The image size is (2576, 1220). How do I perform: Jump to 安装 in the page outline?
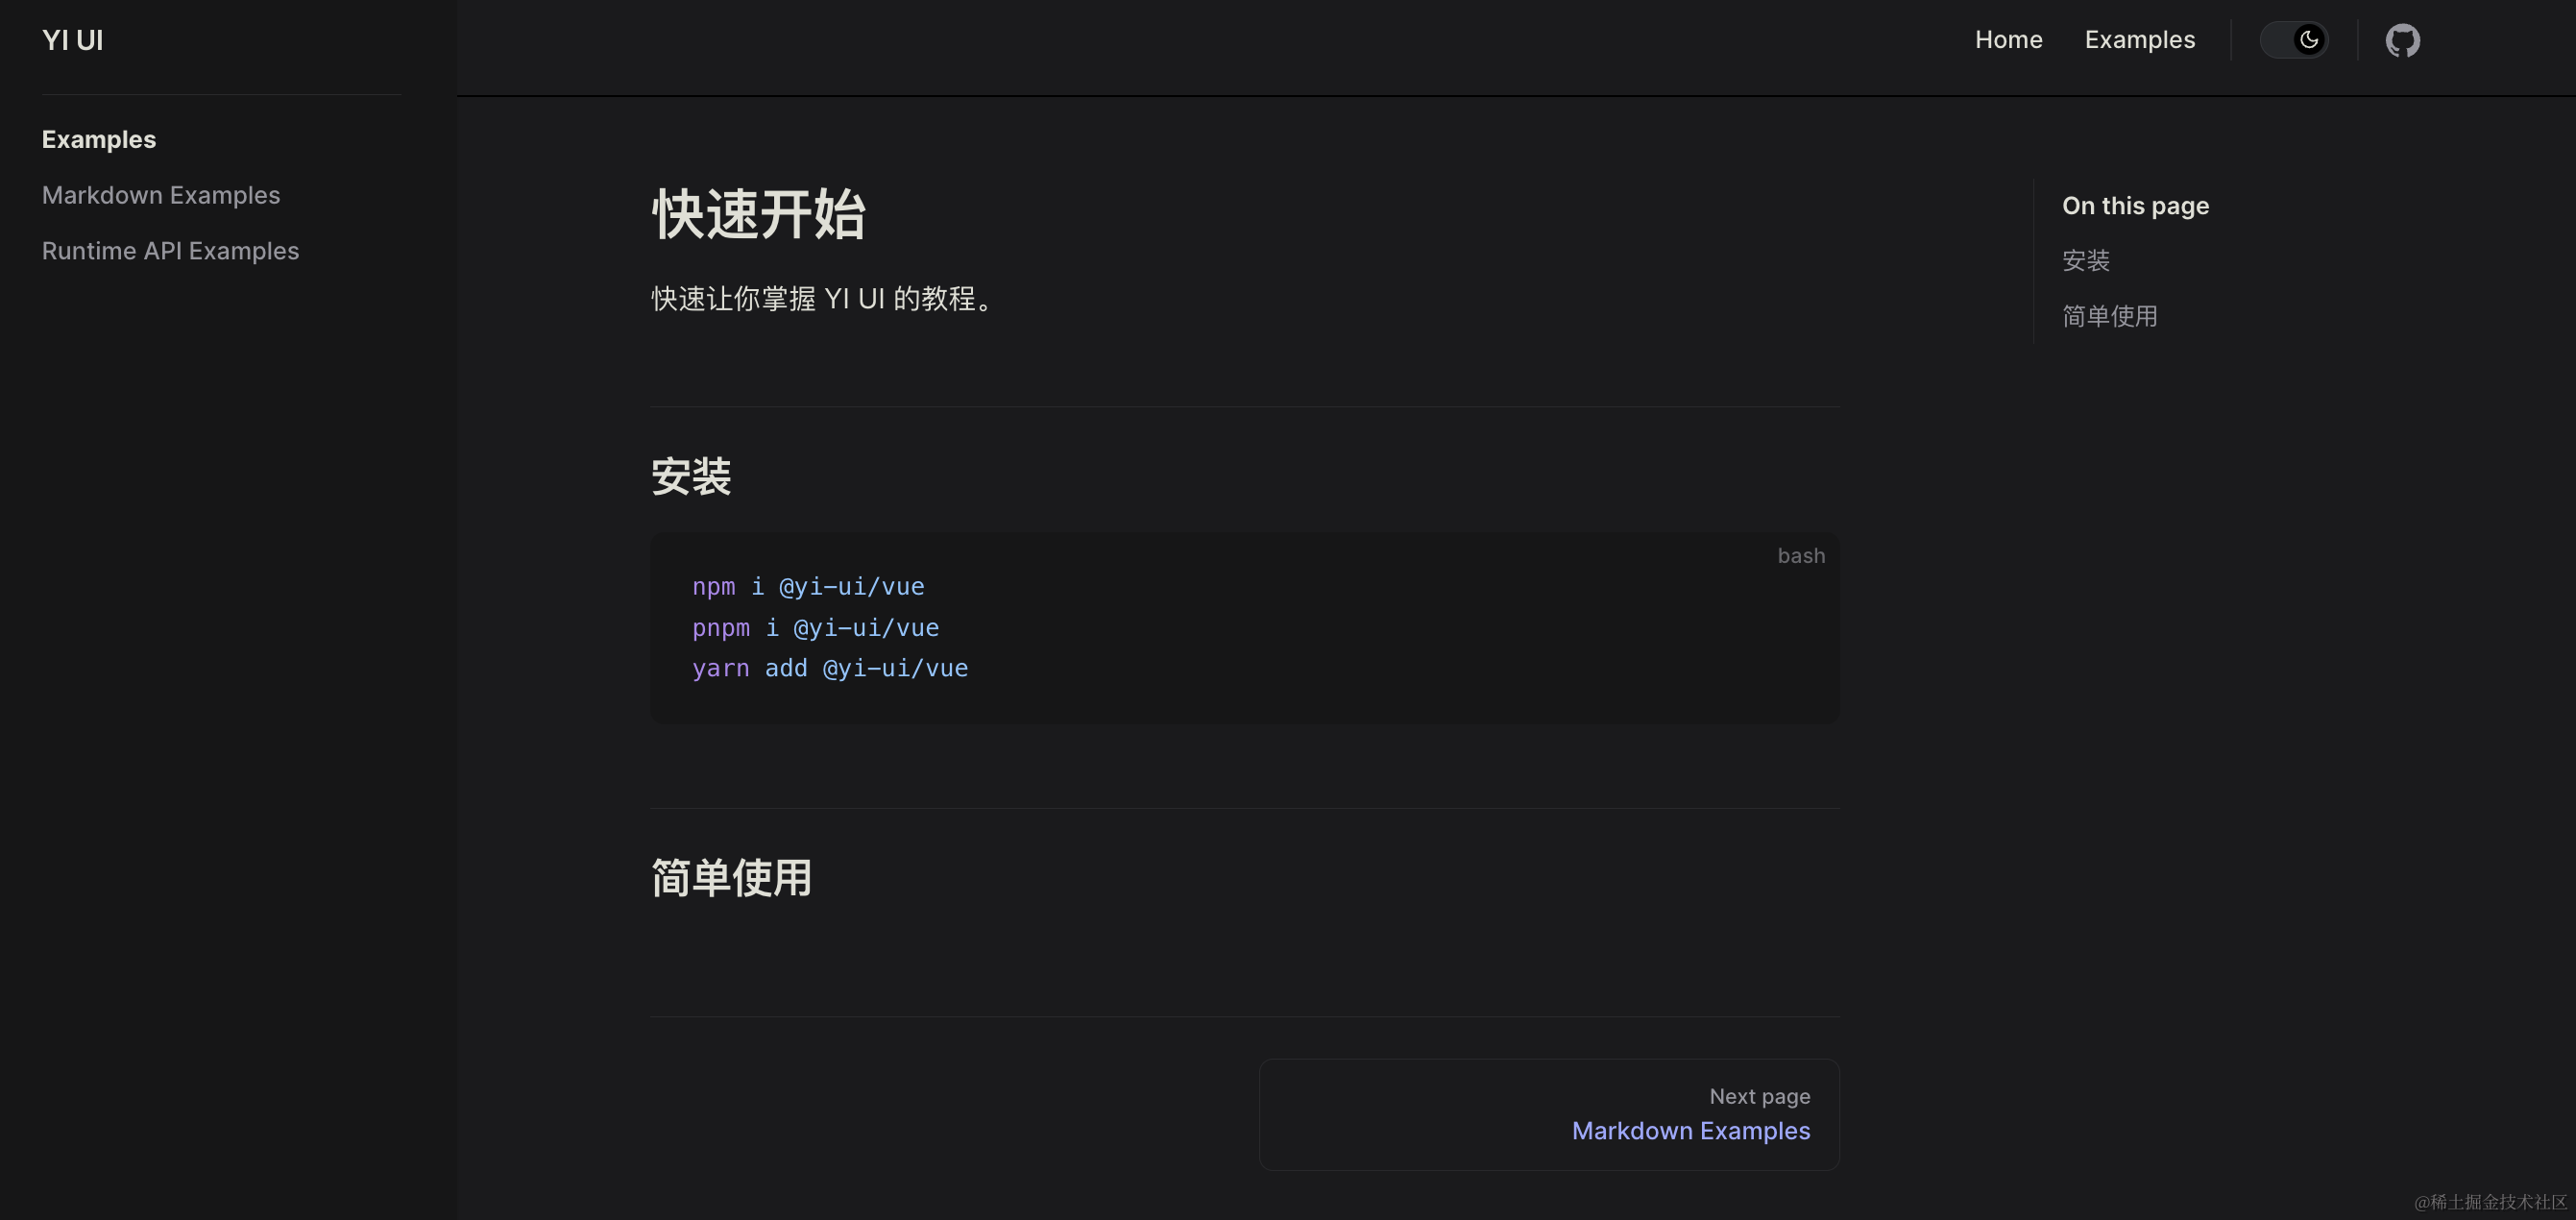pyautogui.click(x=2085, y=261)
